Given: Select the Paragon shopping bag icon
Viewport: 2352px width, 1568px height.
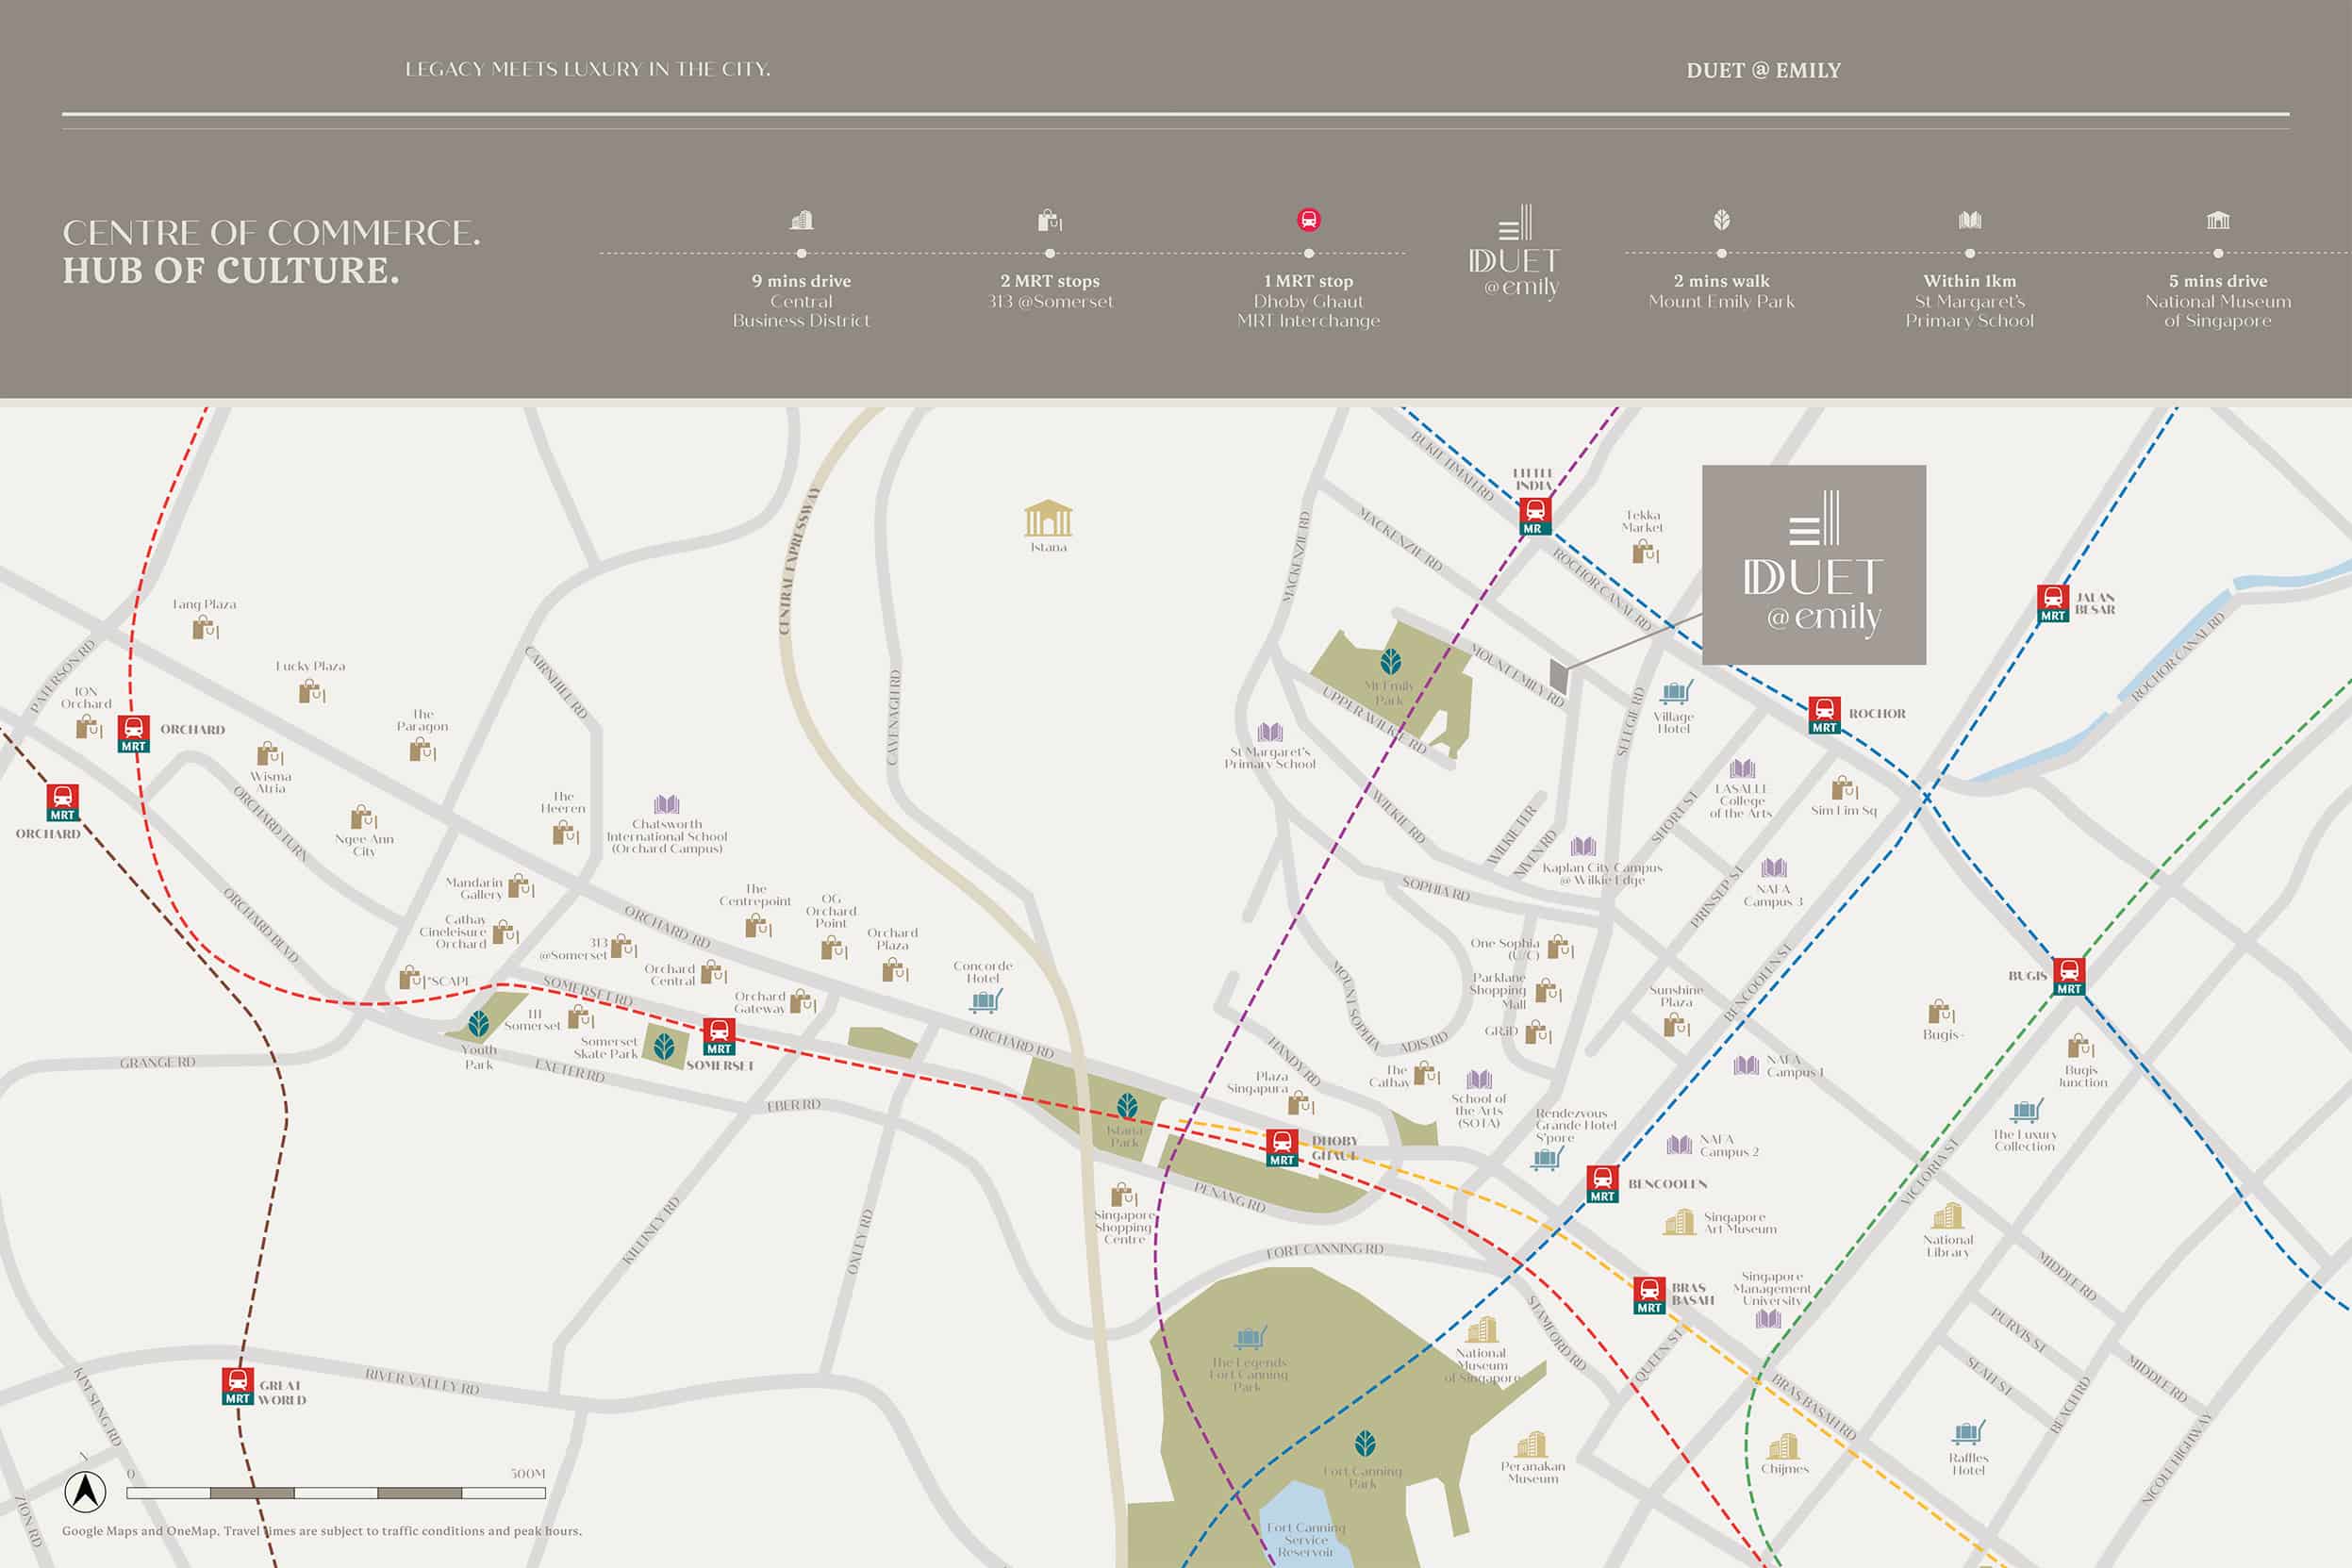Looking at the screenshot, I should 422,749.
